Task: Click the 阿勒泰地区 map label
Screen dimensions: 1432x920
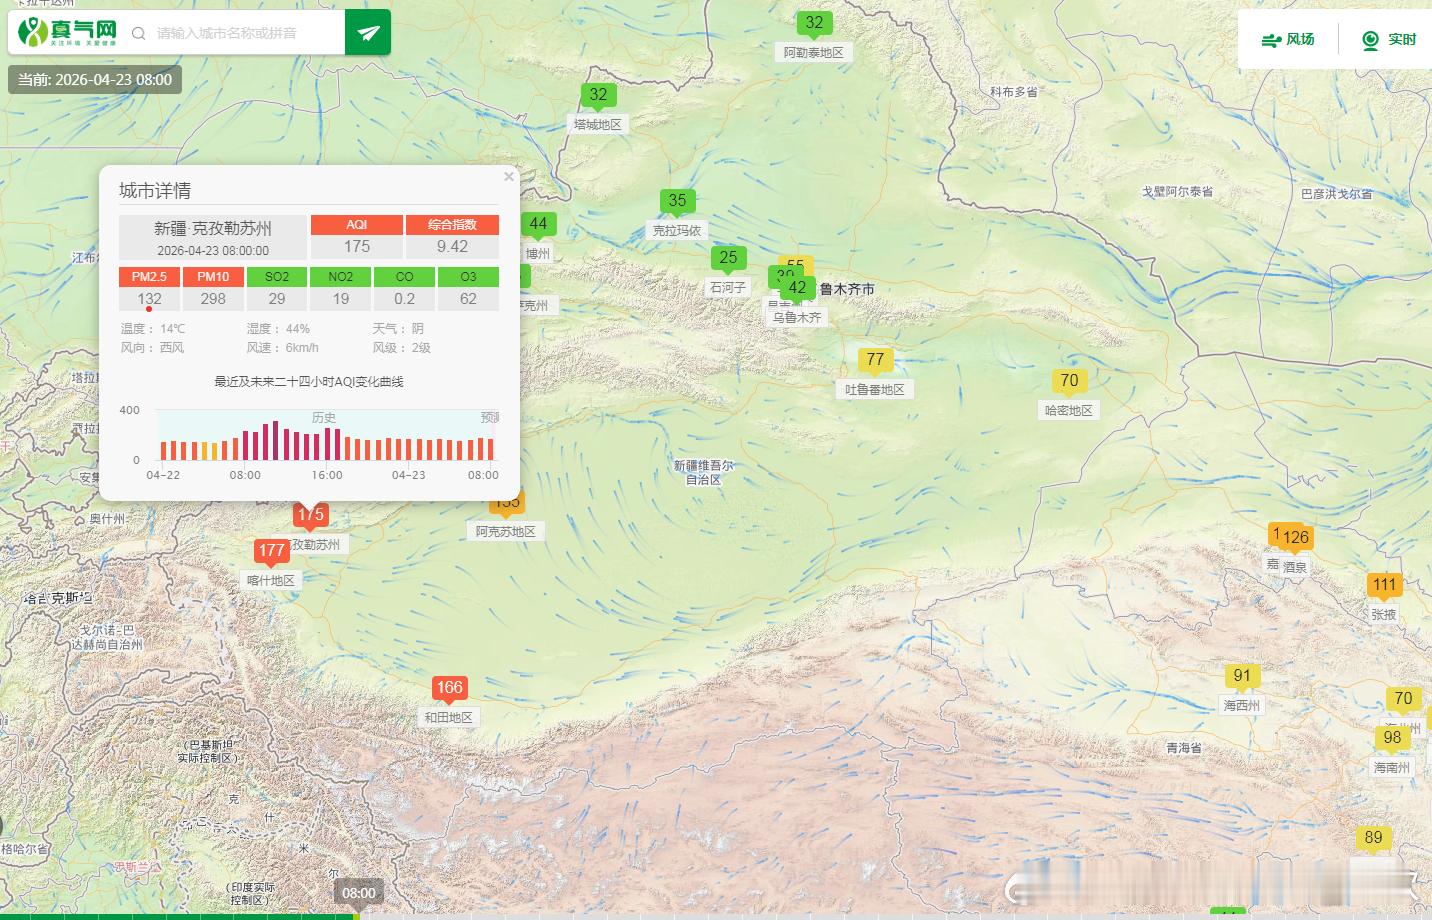Action: 814,53
